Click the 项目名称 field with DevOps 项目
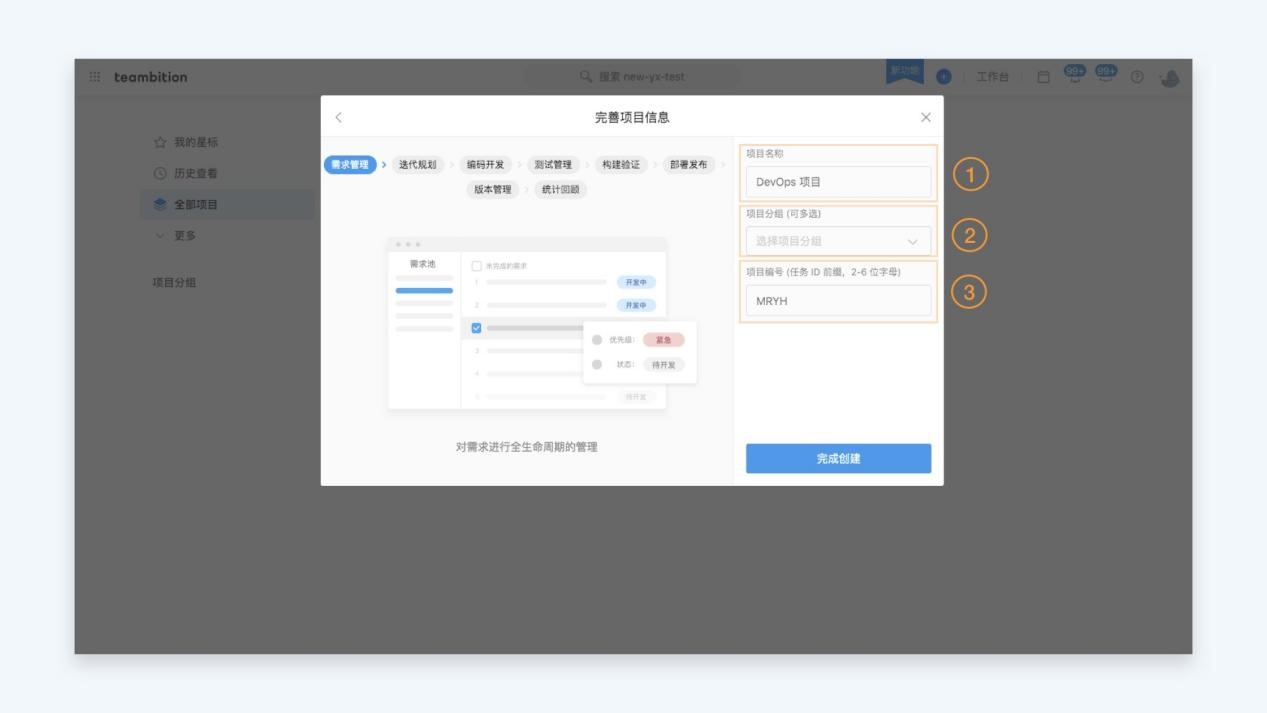This screenshot has height=713, width=1267. [x=838, y=182]
